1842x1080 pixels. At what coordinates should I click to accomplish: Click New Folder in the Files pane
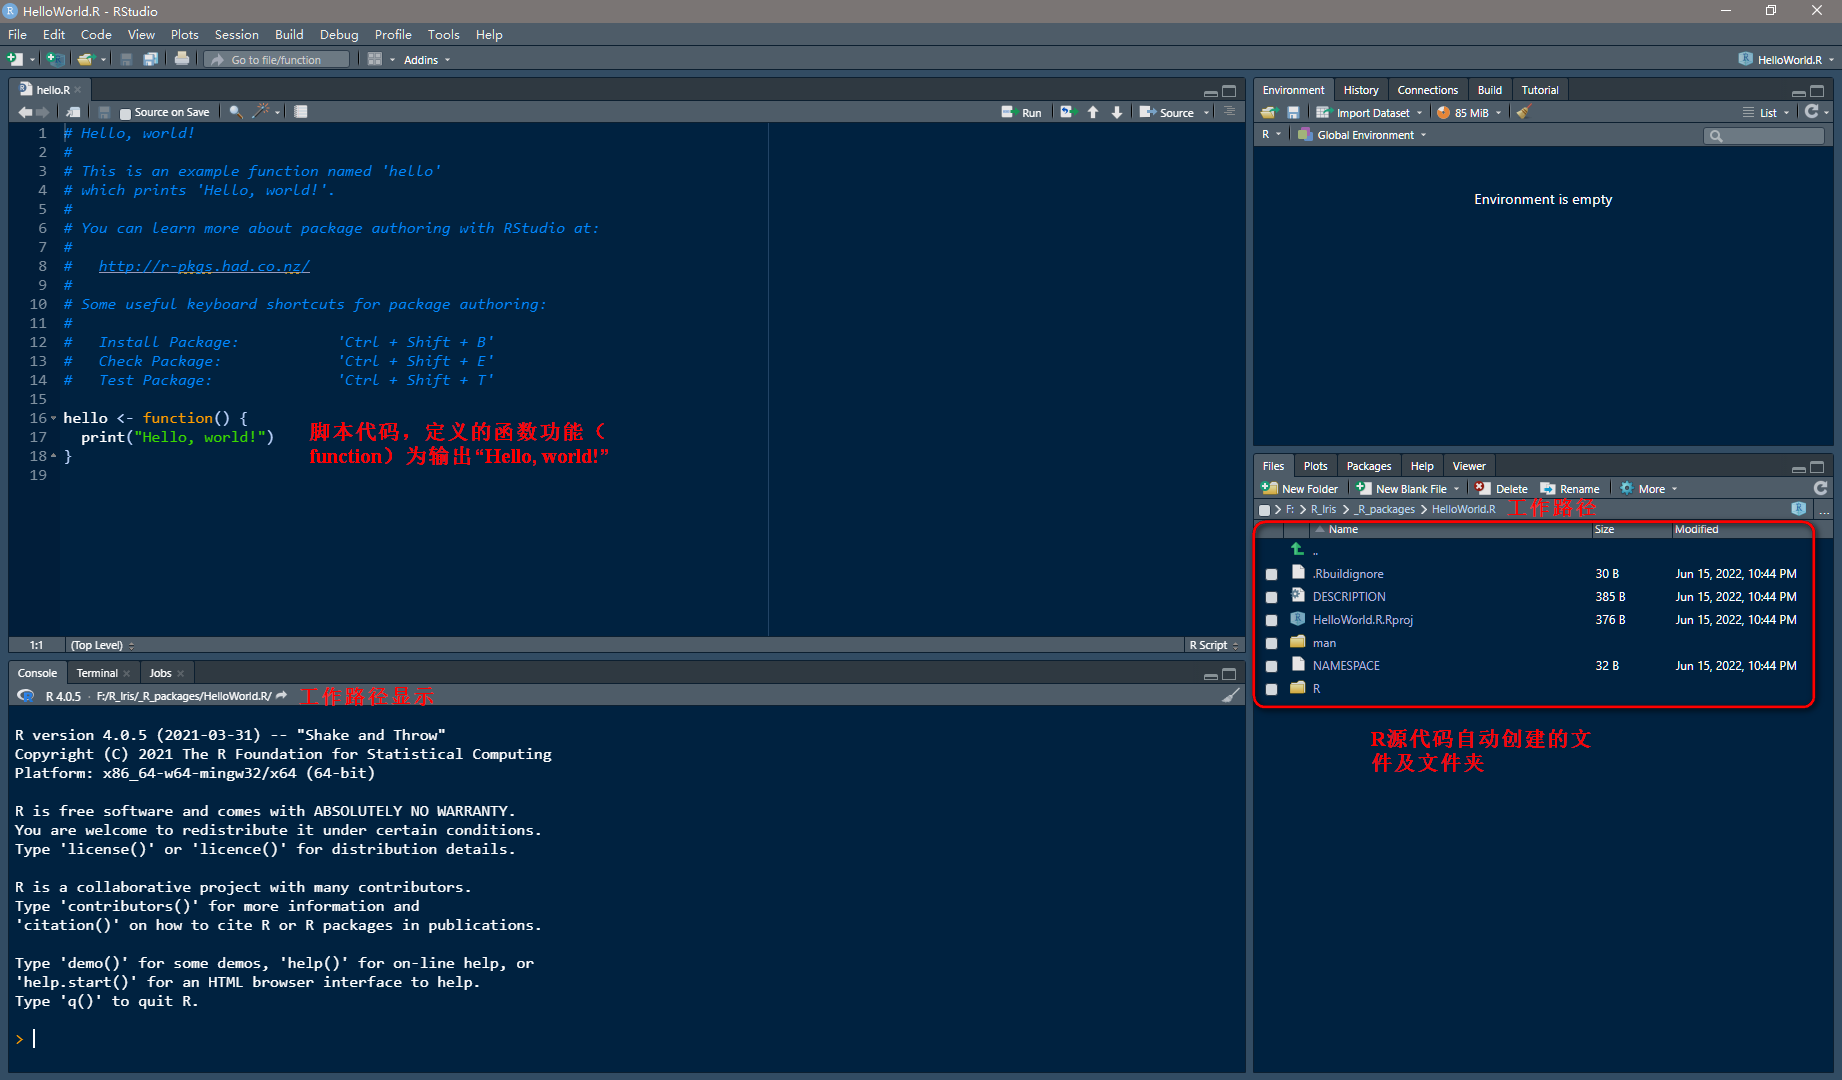(x=1299, y=489)
